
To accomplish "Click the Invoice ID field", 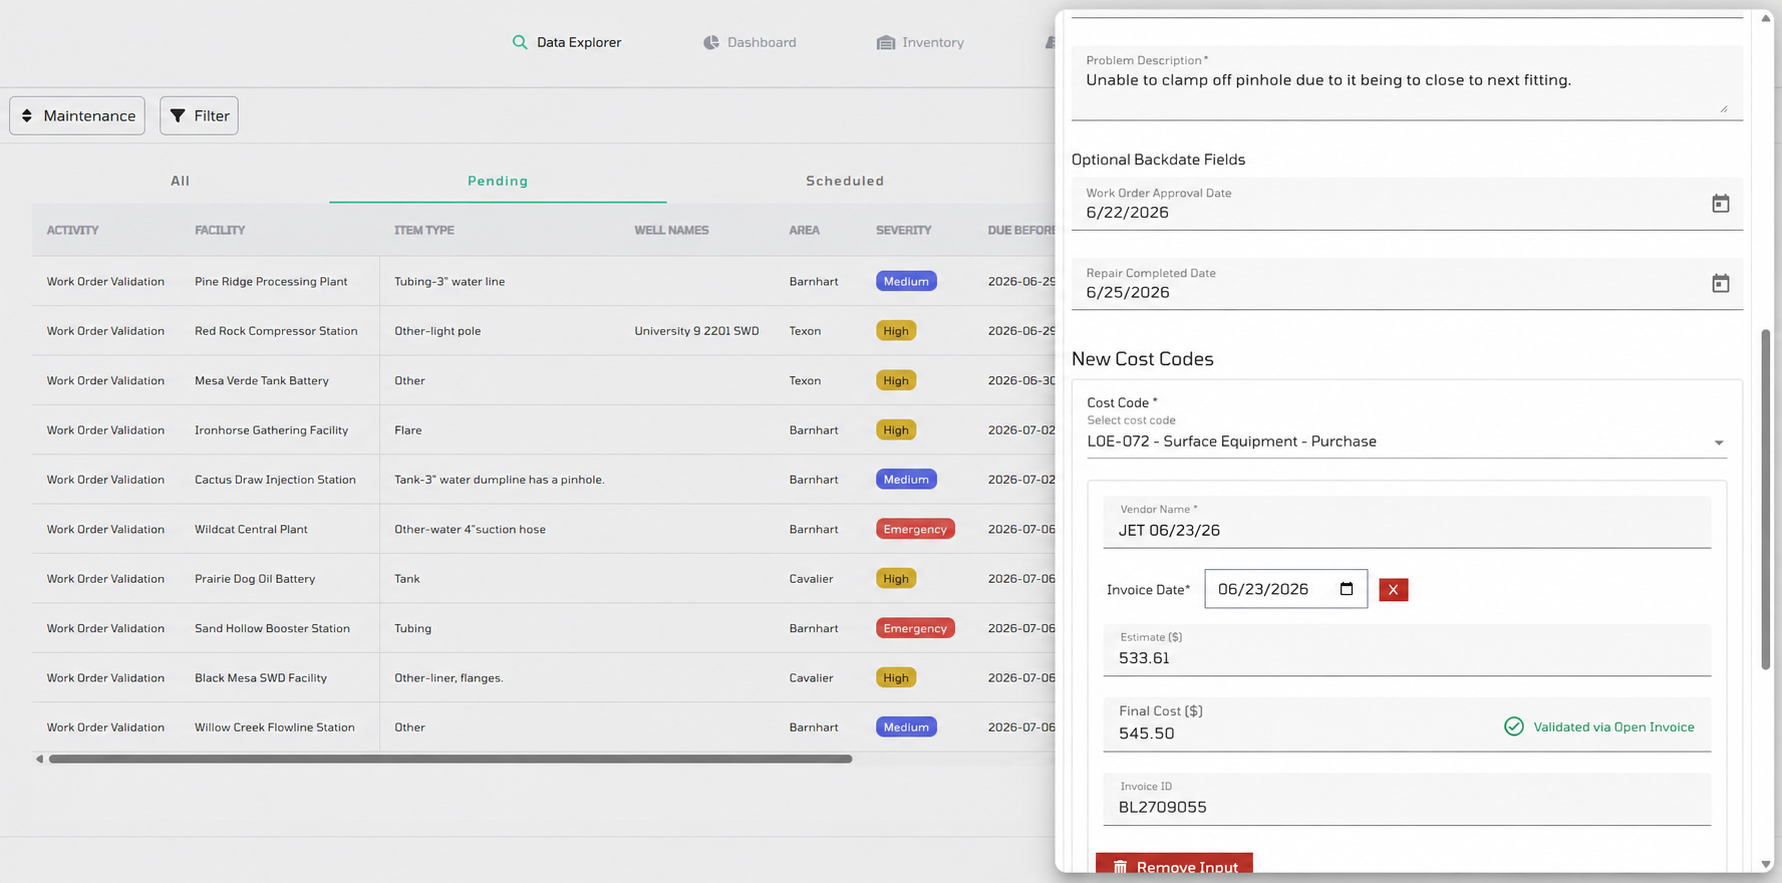I will 1407,799.
